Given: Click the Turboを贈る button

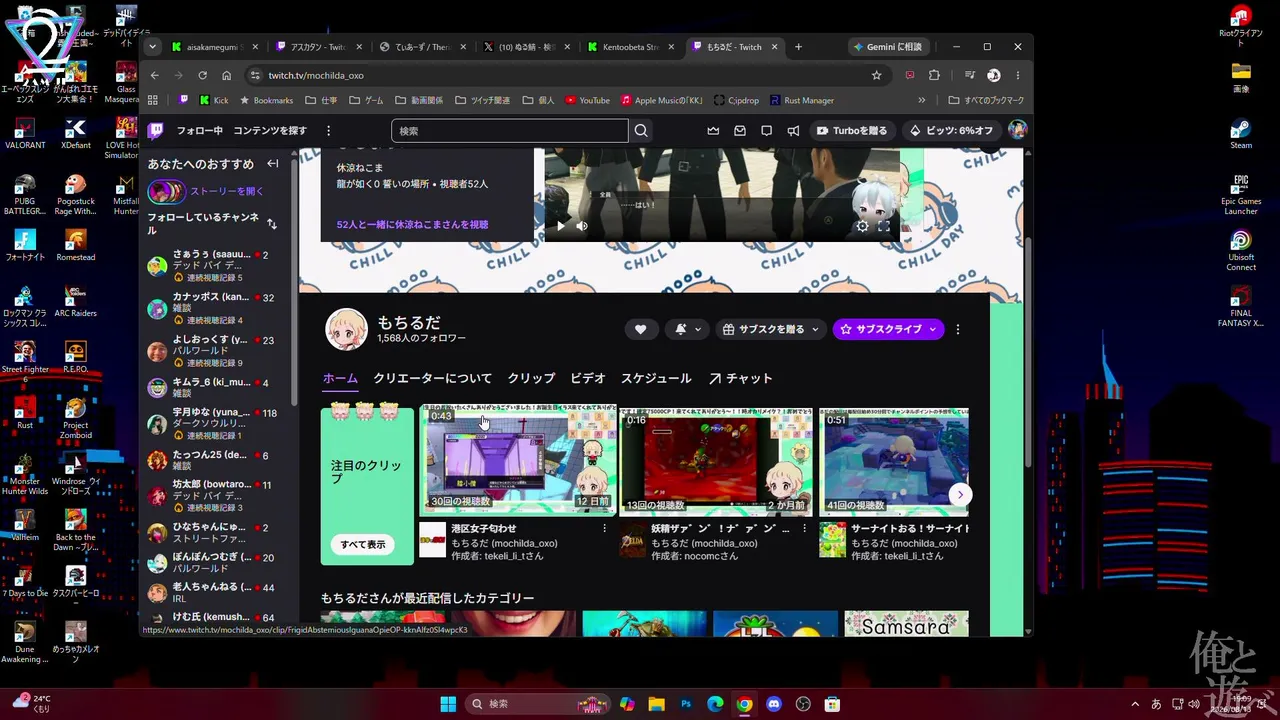Looking at the screenshot, I should pos(852,131).
